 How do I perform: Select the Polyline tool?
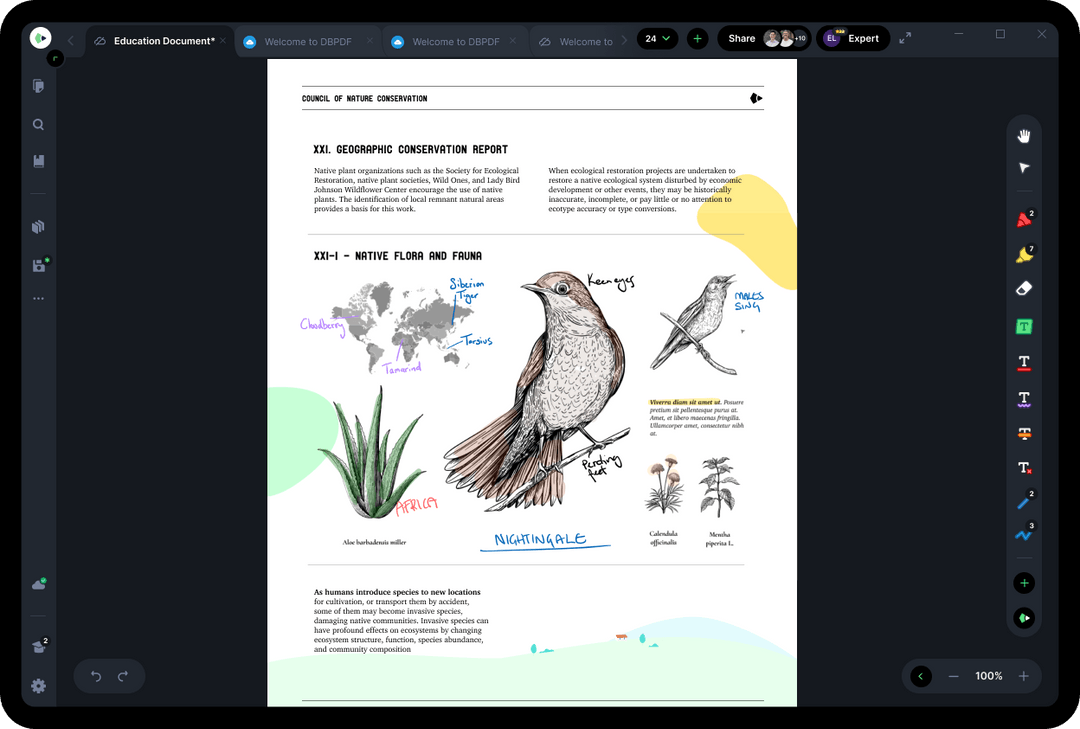1023,534
